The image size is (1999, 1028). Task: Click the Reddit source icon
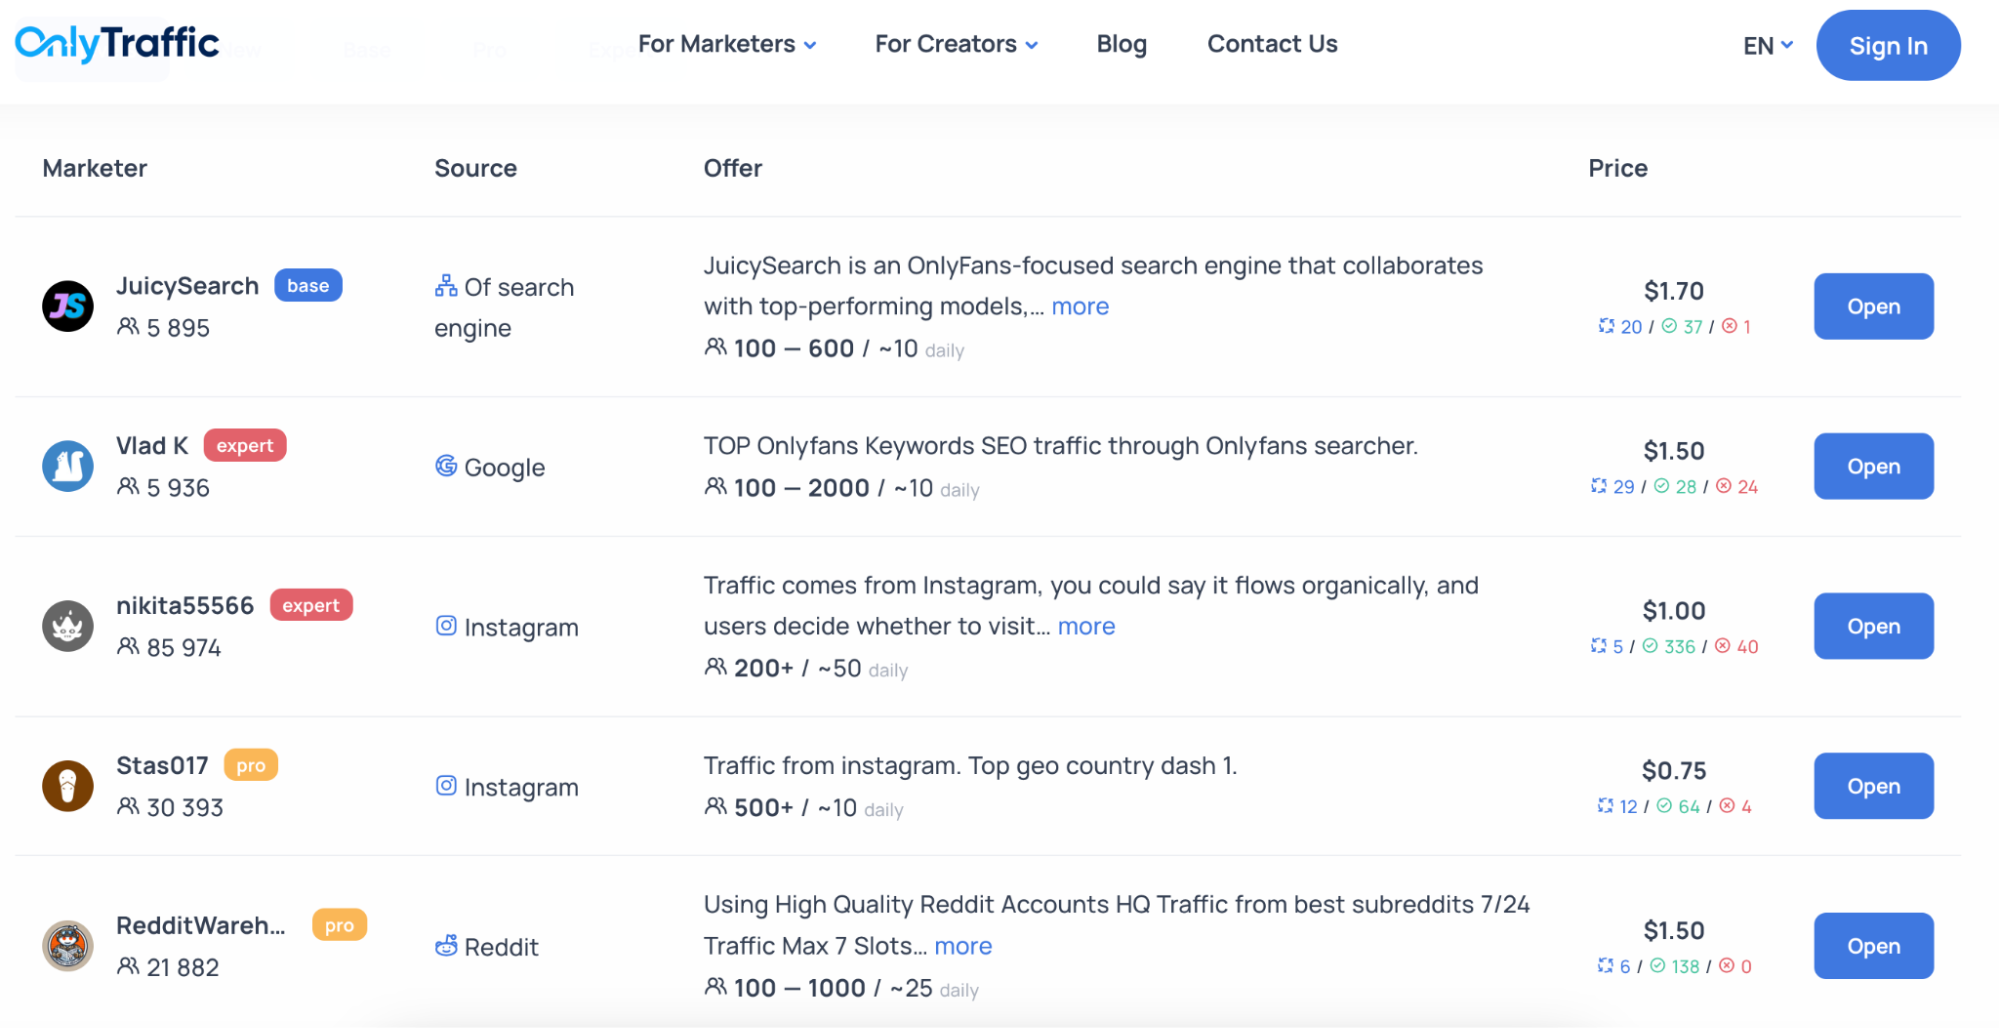[x=446, y=946]
